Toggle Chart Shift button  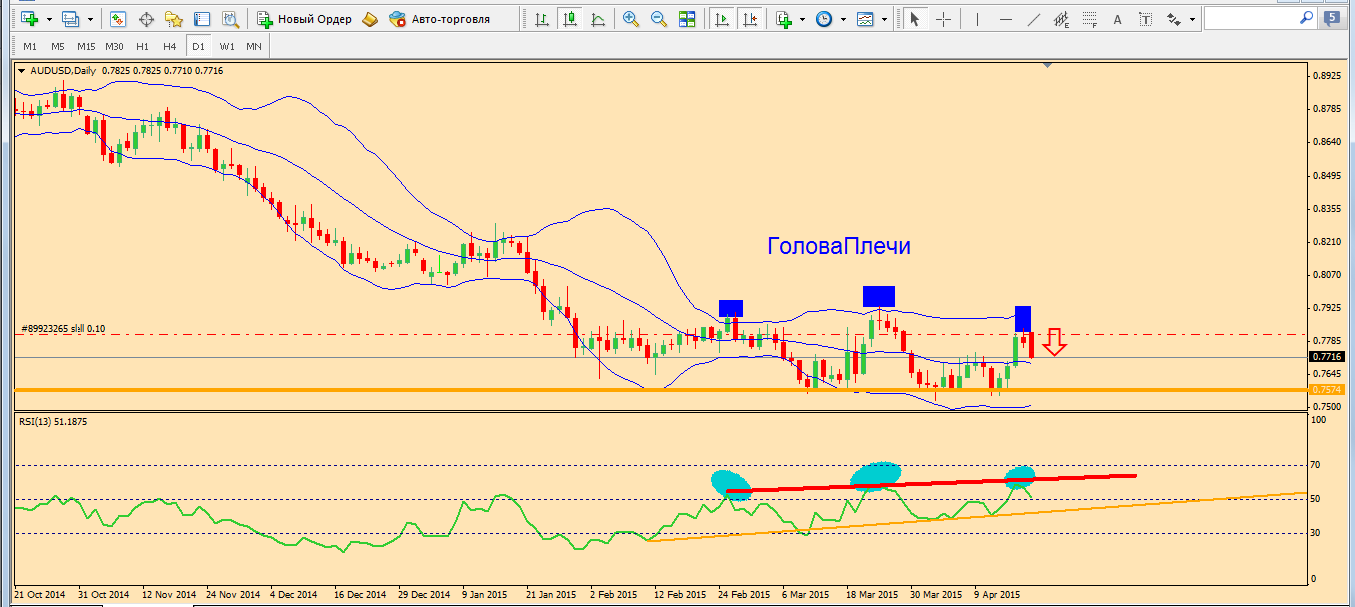[748, 18]
